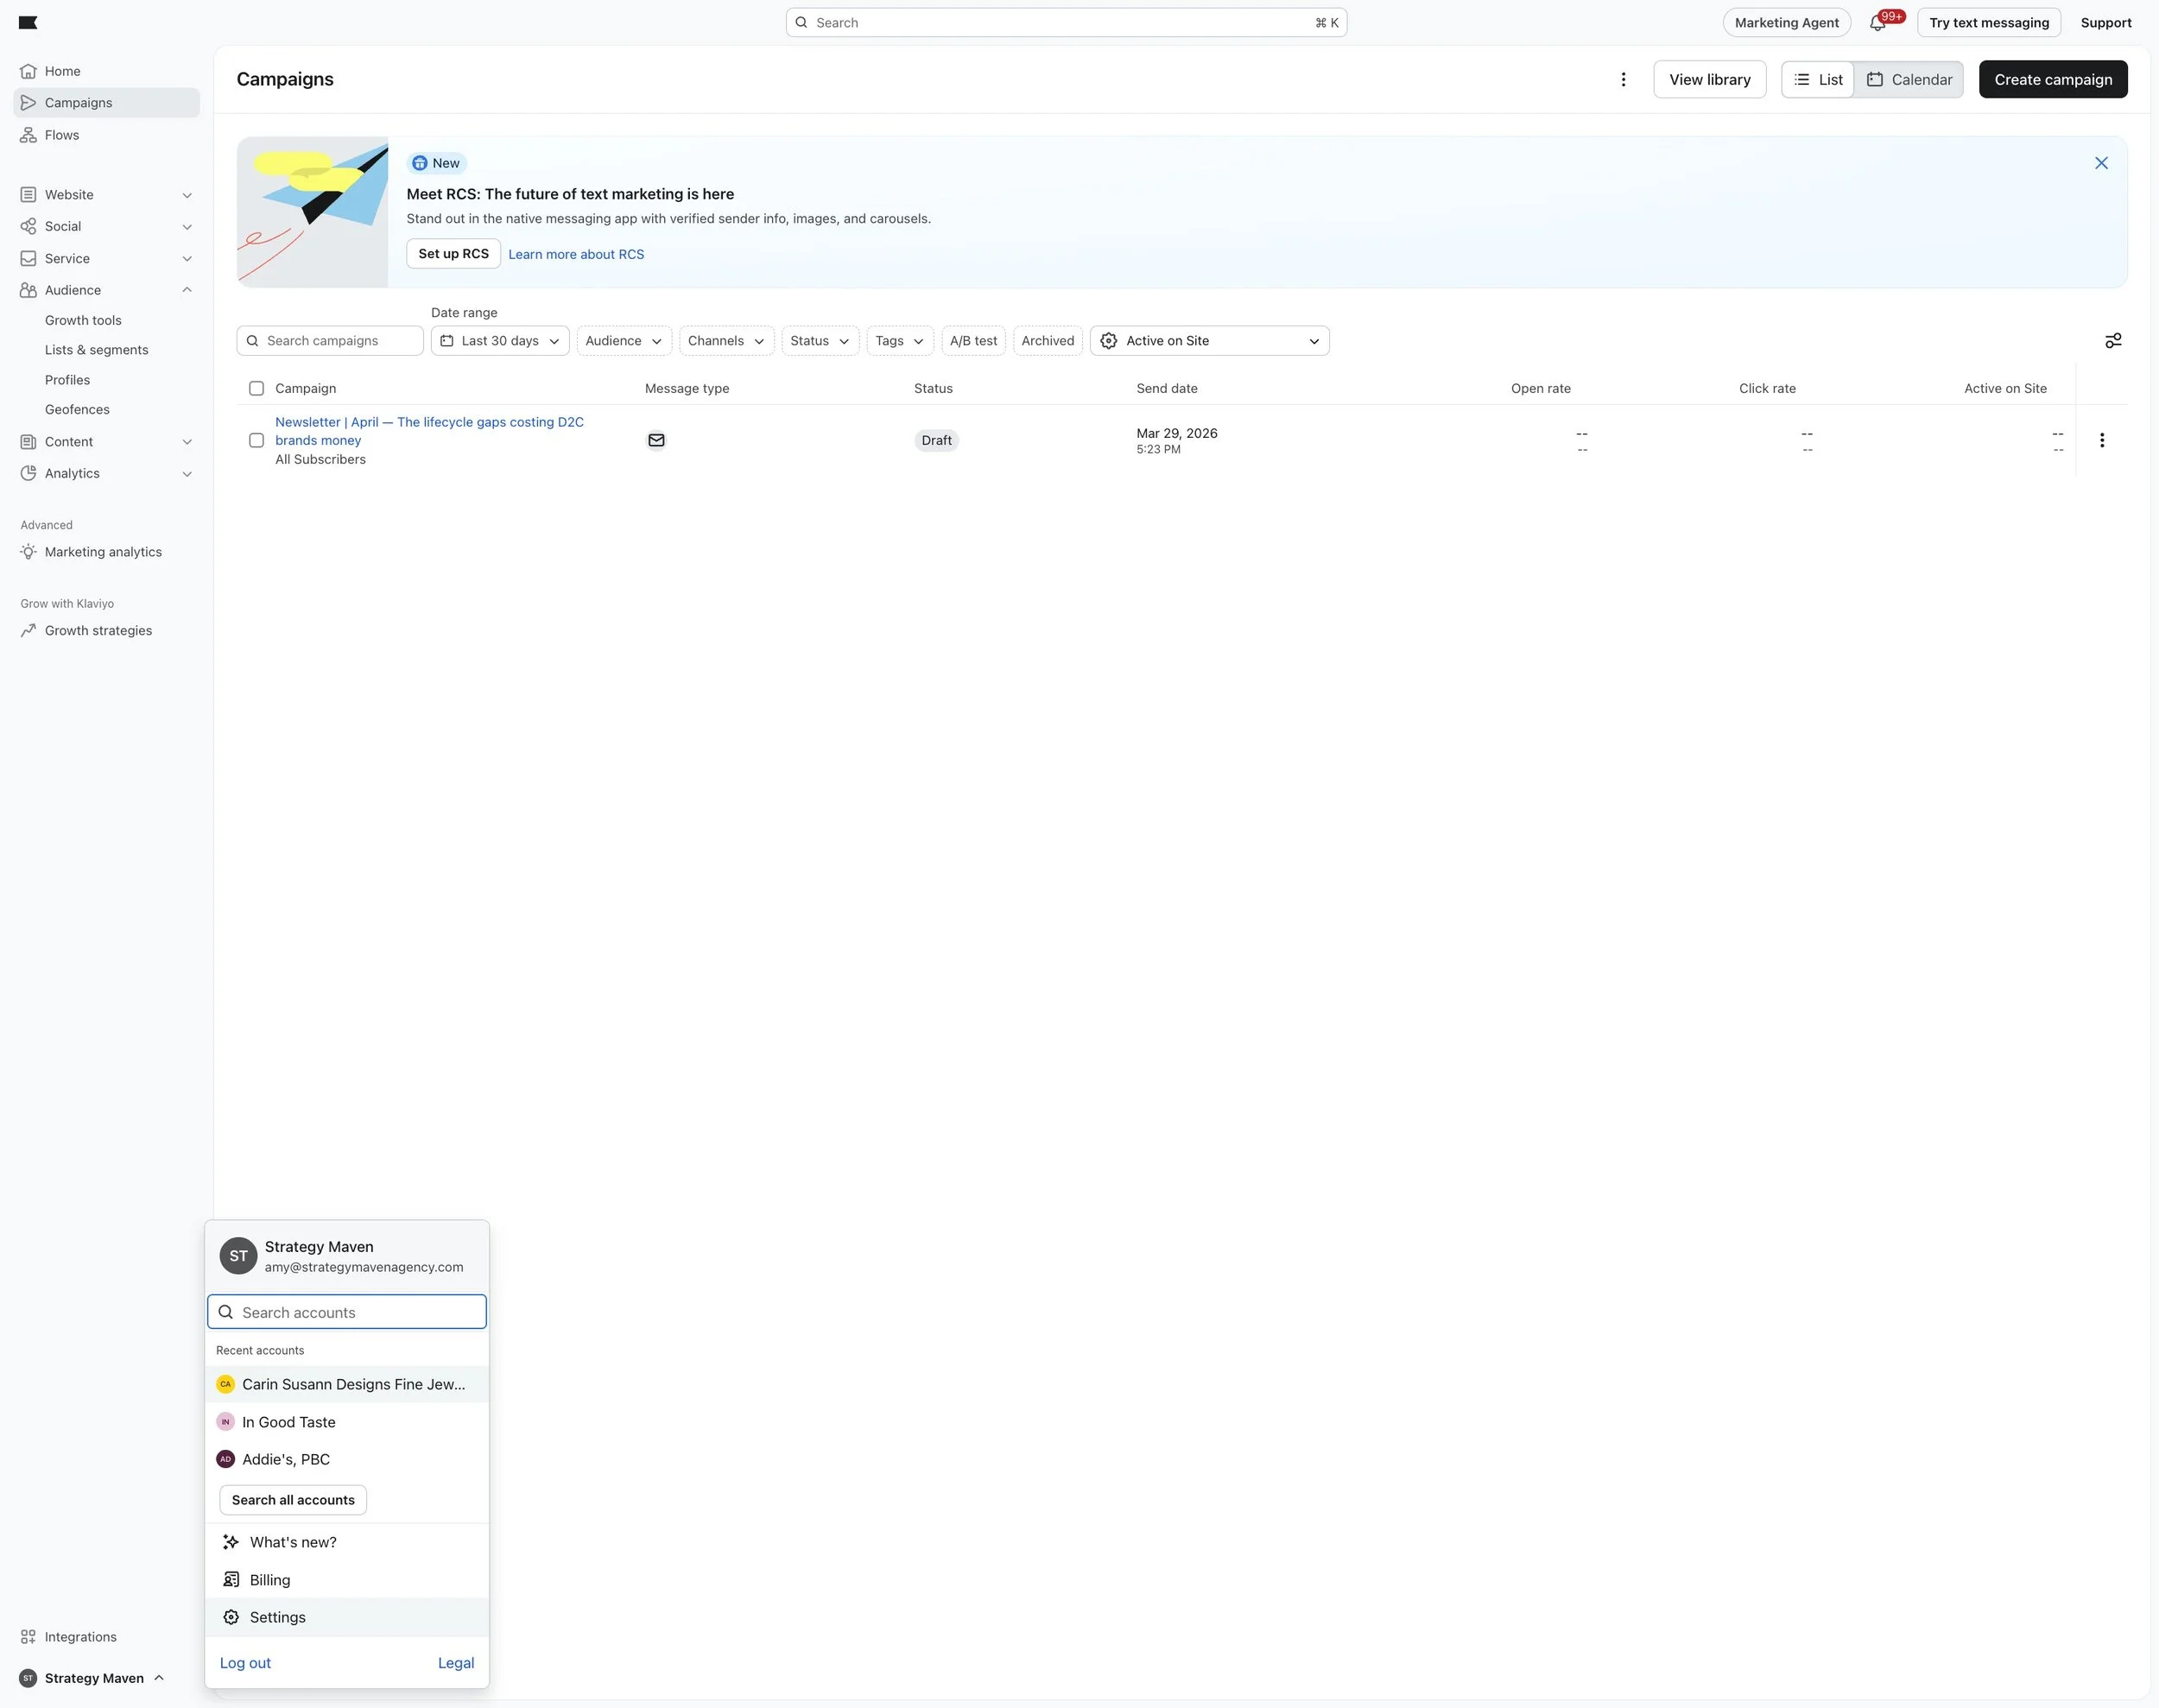Collapse the Audience sidebar section
Viewport: 2159px width, 1708px height.
pos(186,290)
